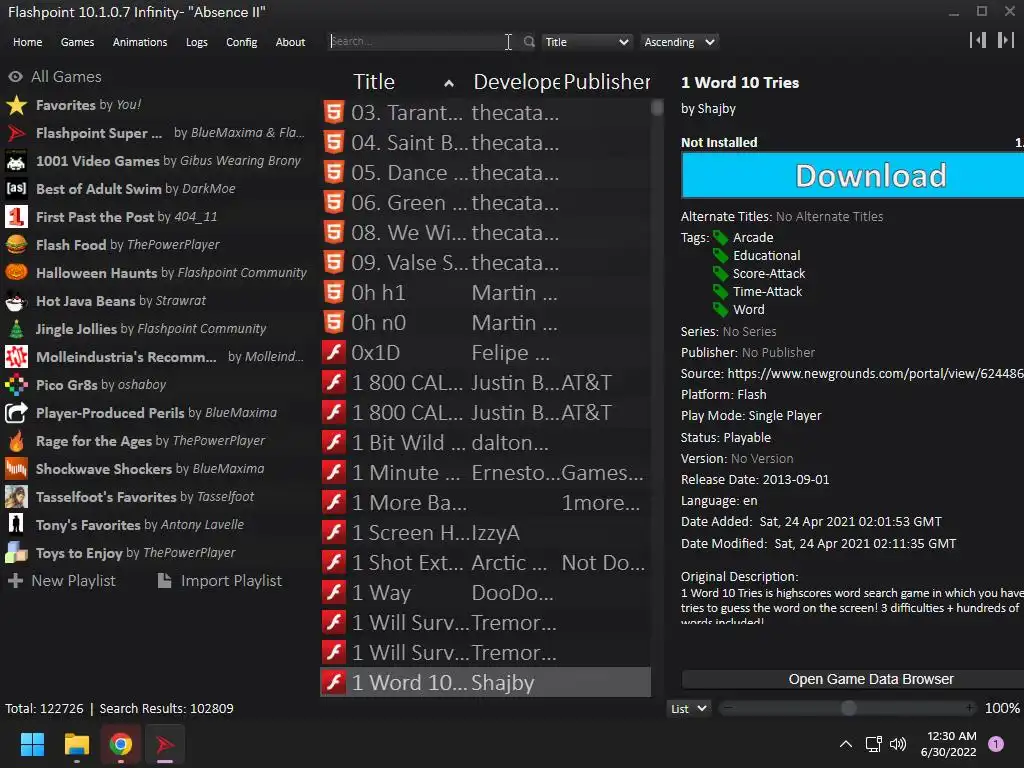Open the Animations tab
1024x768 pixels.
[140, 42]
